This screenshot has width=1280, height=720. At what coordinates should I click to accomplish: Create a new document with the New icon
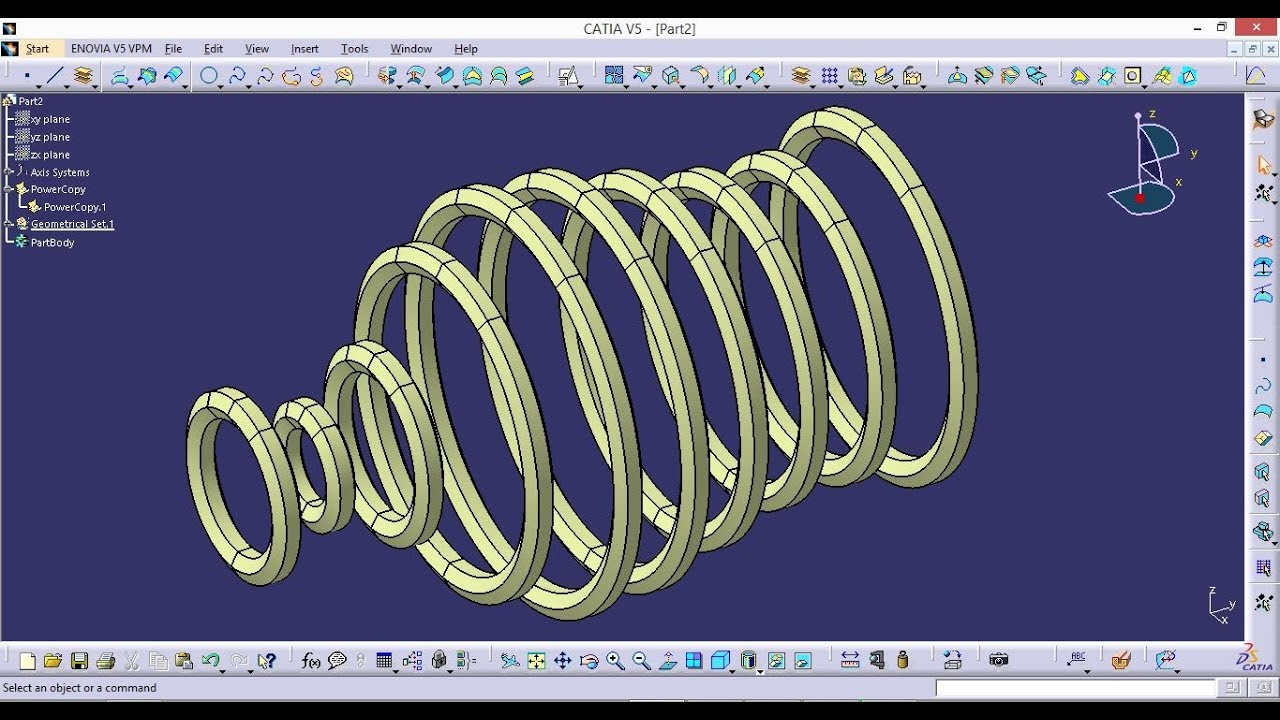coord(28,661)
